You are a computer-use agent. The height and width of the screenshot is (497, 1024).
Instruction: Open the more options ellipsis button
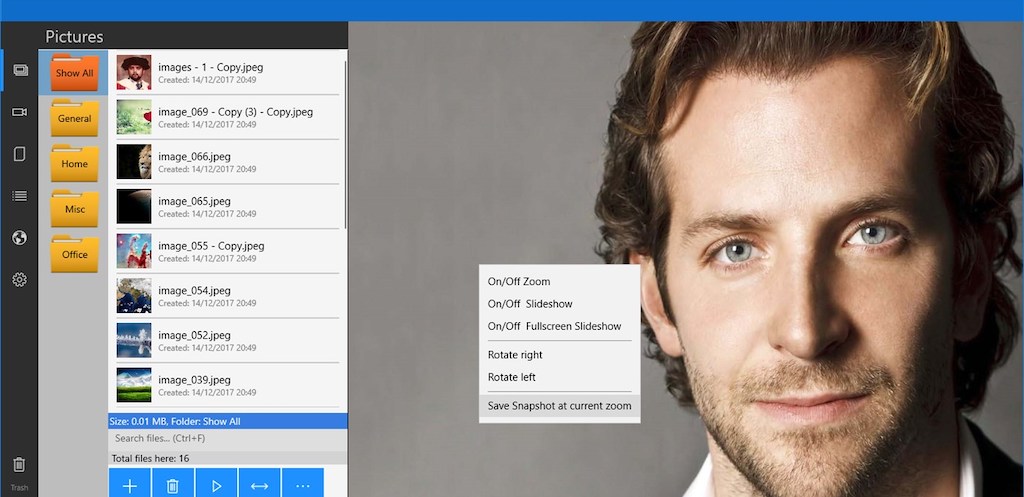[303, 485]
